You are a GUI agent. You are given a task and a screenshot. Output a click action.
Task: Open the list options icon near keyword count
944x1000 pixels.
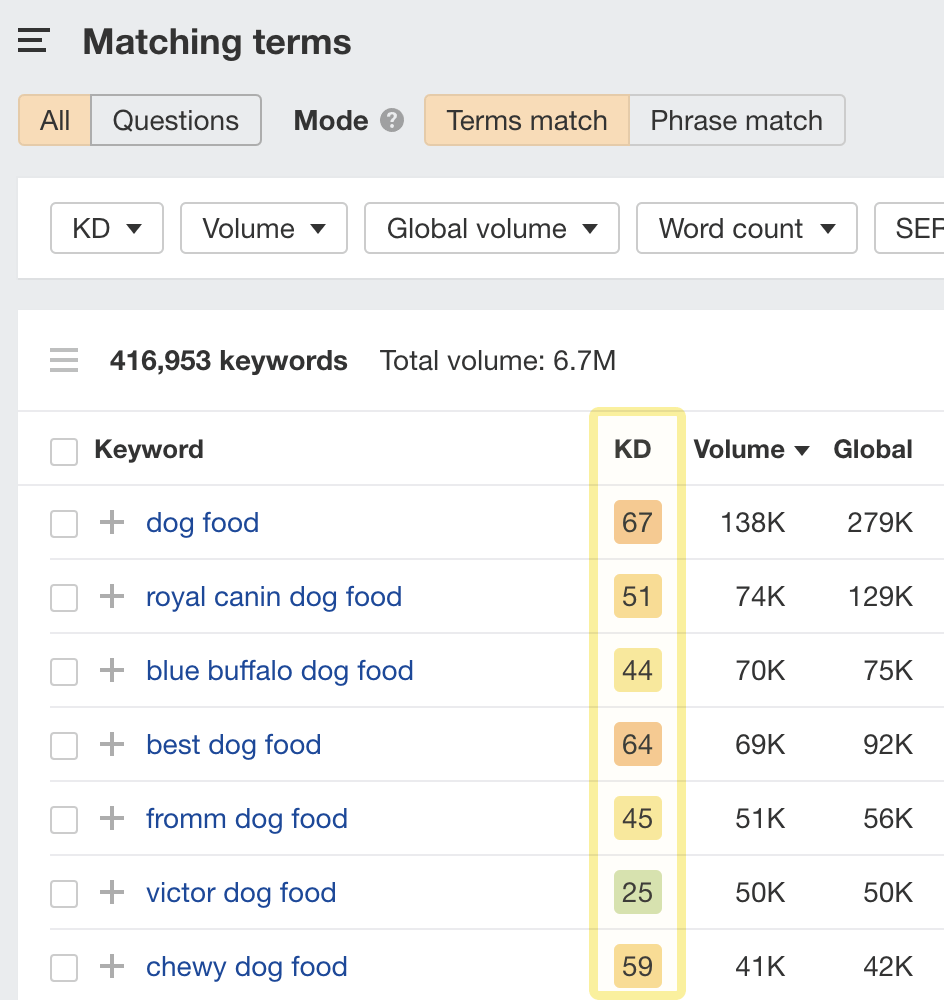[63, 360]
